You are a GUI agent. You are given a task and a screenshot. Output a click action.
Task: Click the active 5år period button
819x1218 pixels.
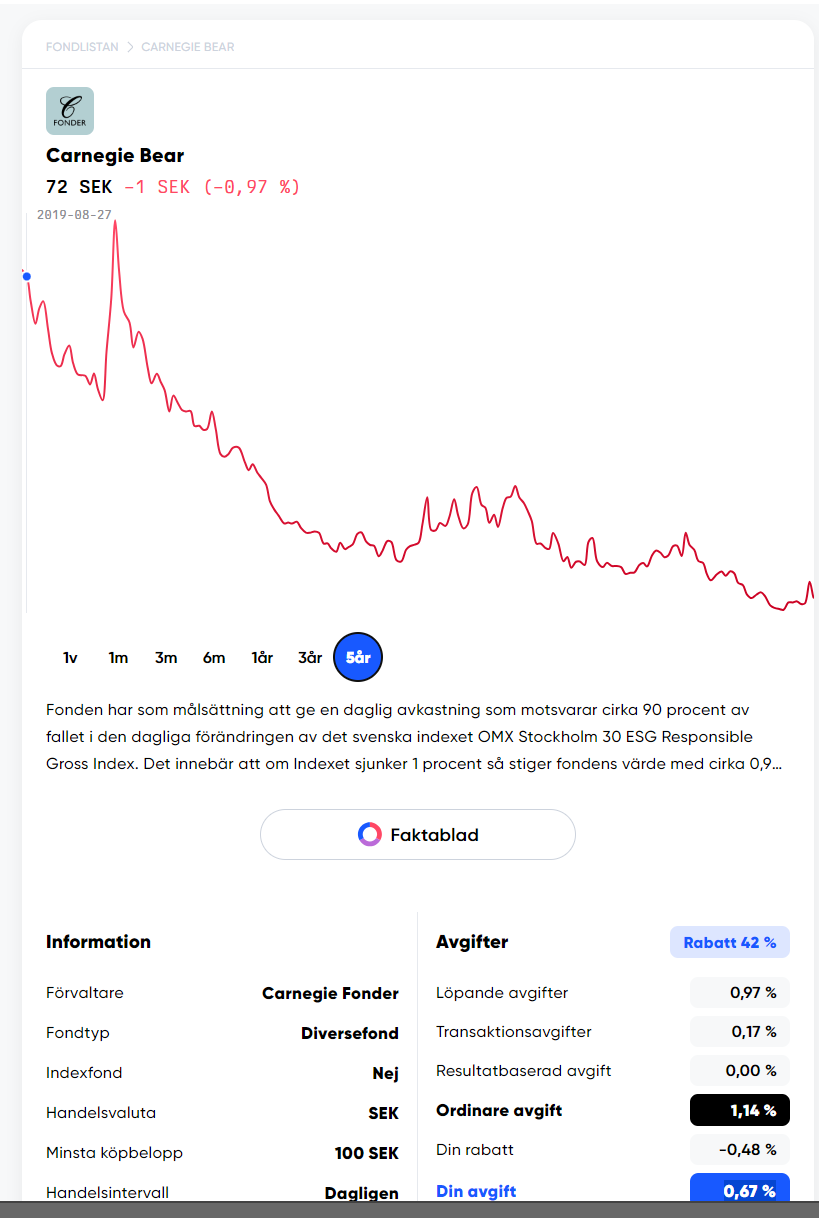pos(358,657)
